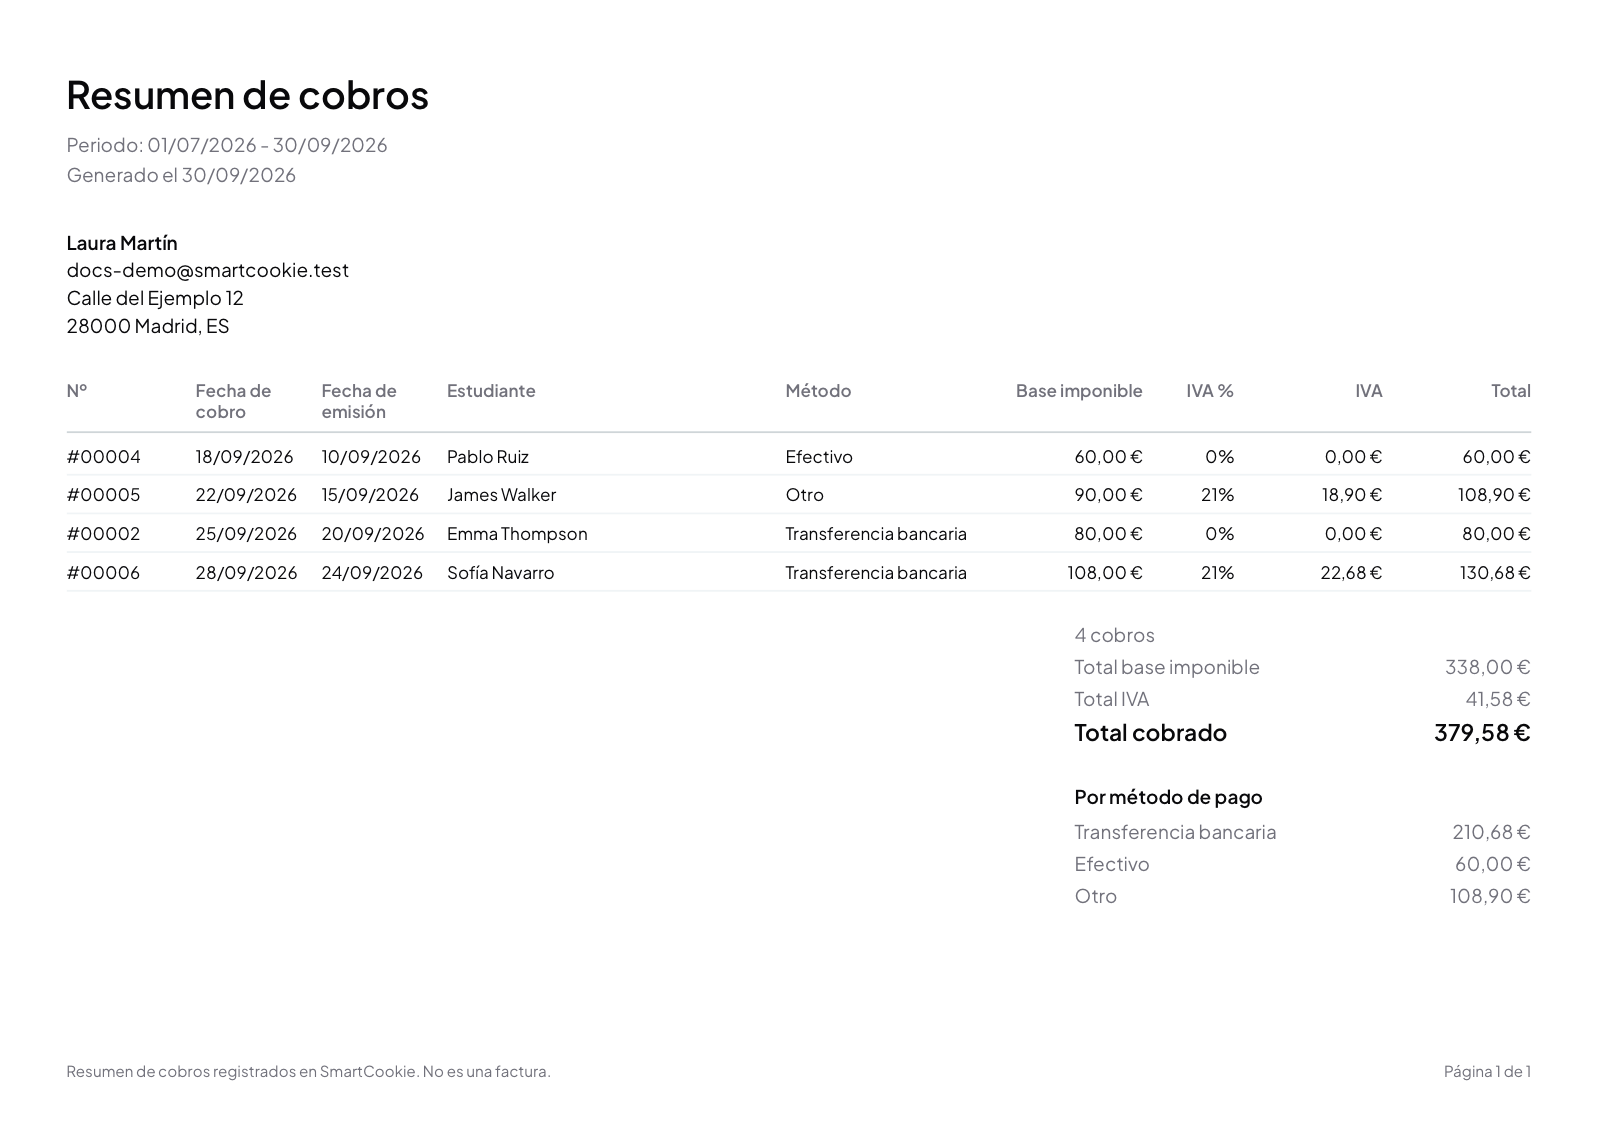Click 'Total base imponible' label
The image size is (1600, 1131).
1167,667
